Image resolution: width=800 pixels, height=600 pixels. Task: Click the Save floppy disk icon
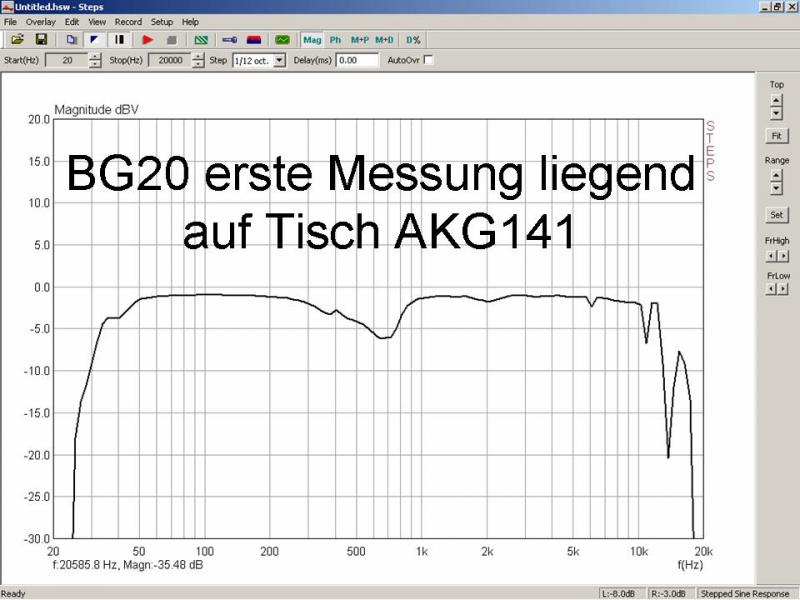click(x=41, y=40)
